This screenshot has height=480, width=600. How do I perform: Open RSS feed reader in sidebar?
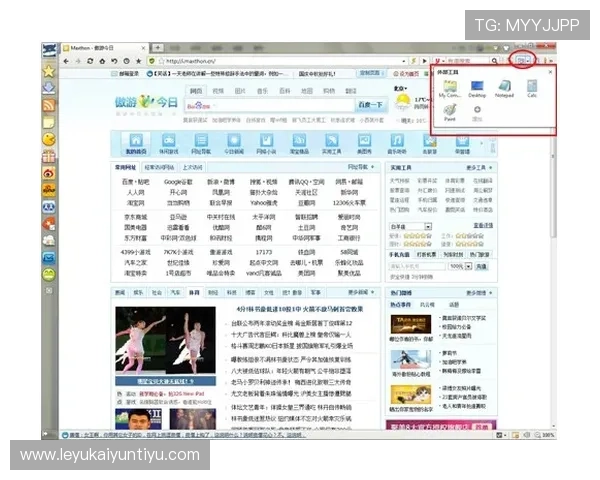click(x=49, y=105)
